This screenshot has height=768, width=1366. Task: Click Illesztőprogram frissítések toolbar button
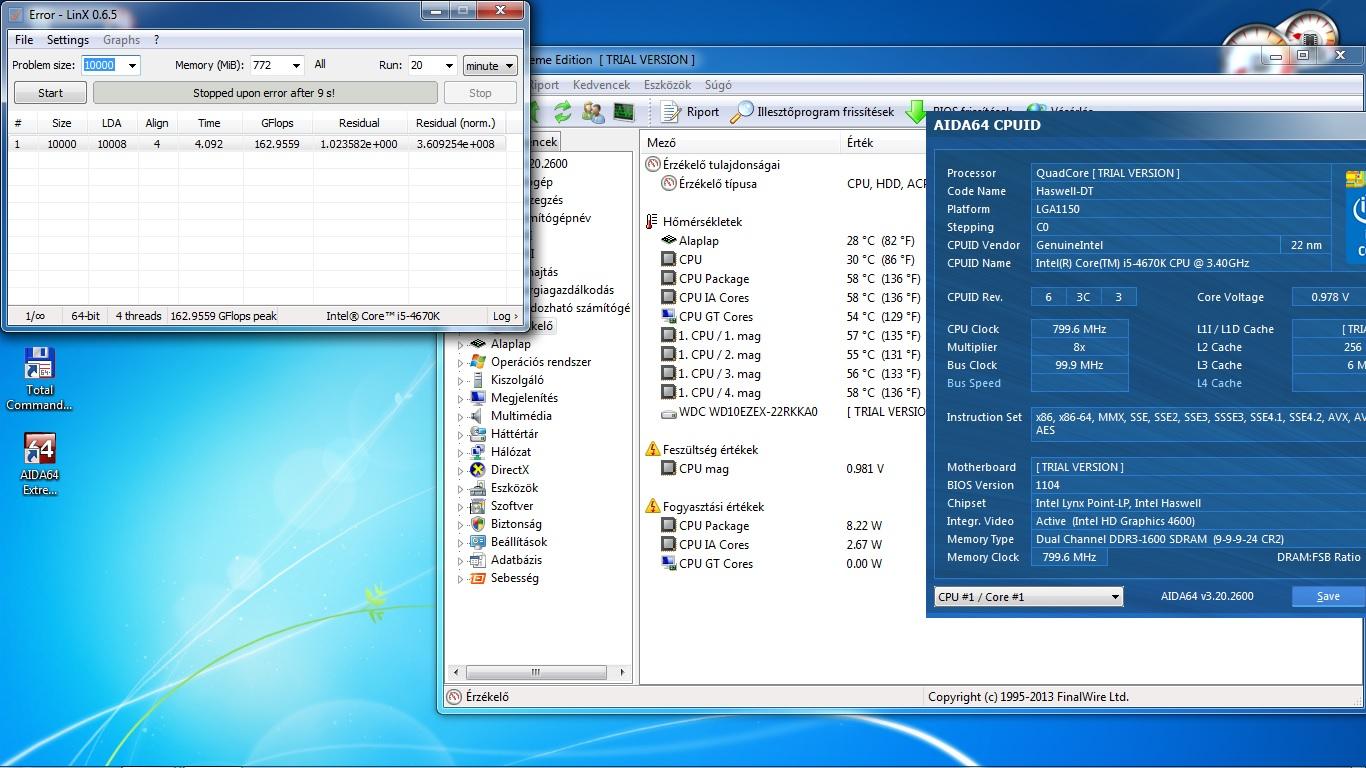point(812,112)
